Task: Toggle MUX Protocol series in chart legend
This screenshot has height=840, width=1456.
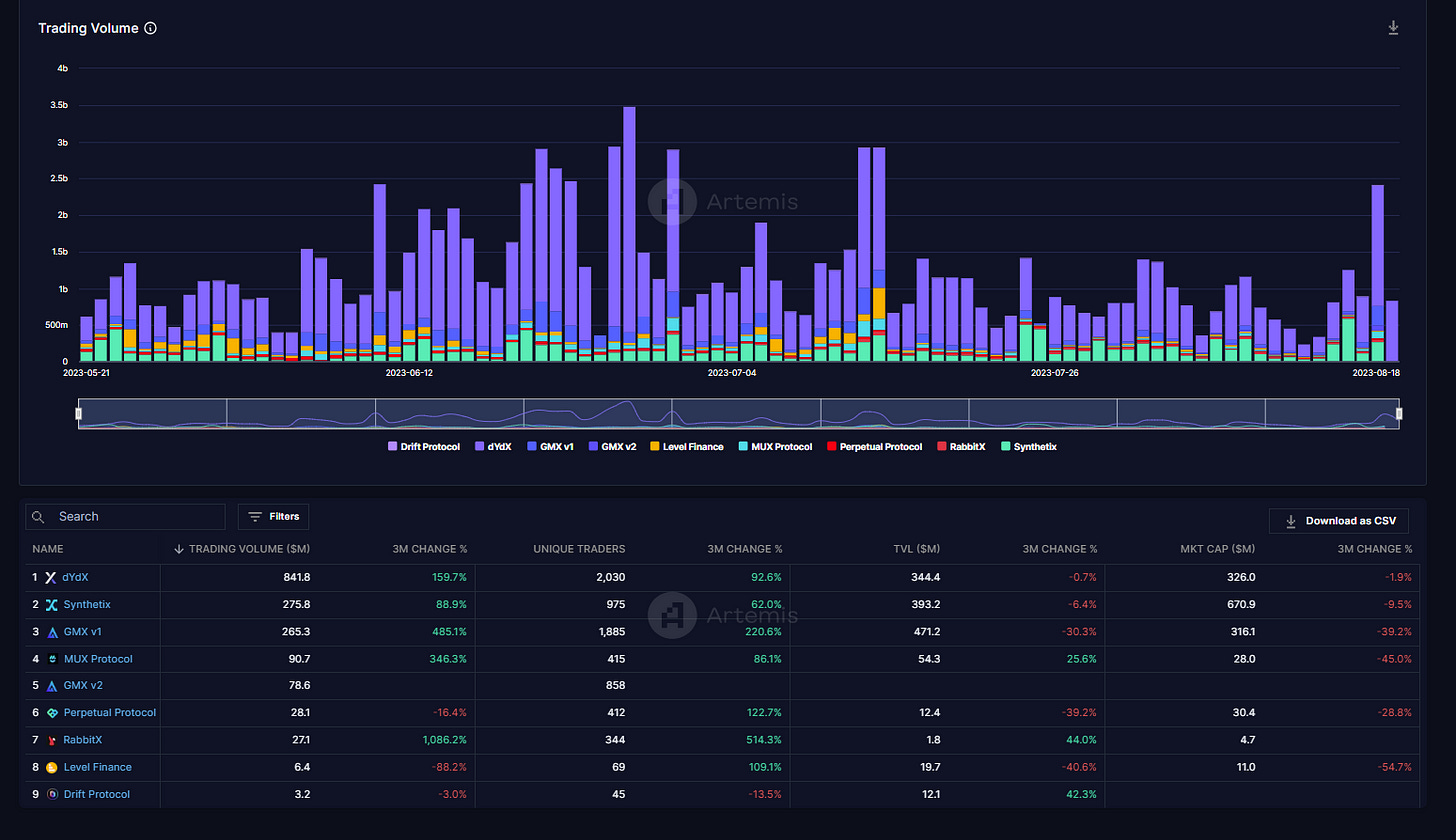Action: [x=775, y=447]
